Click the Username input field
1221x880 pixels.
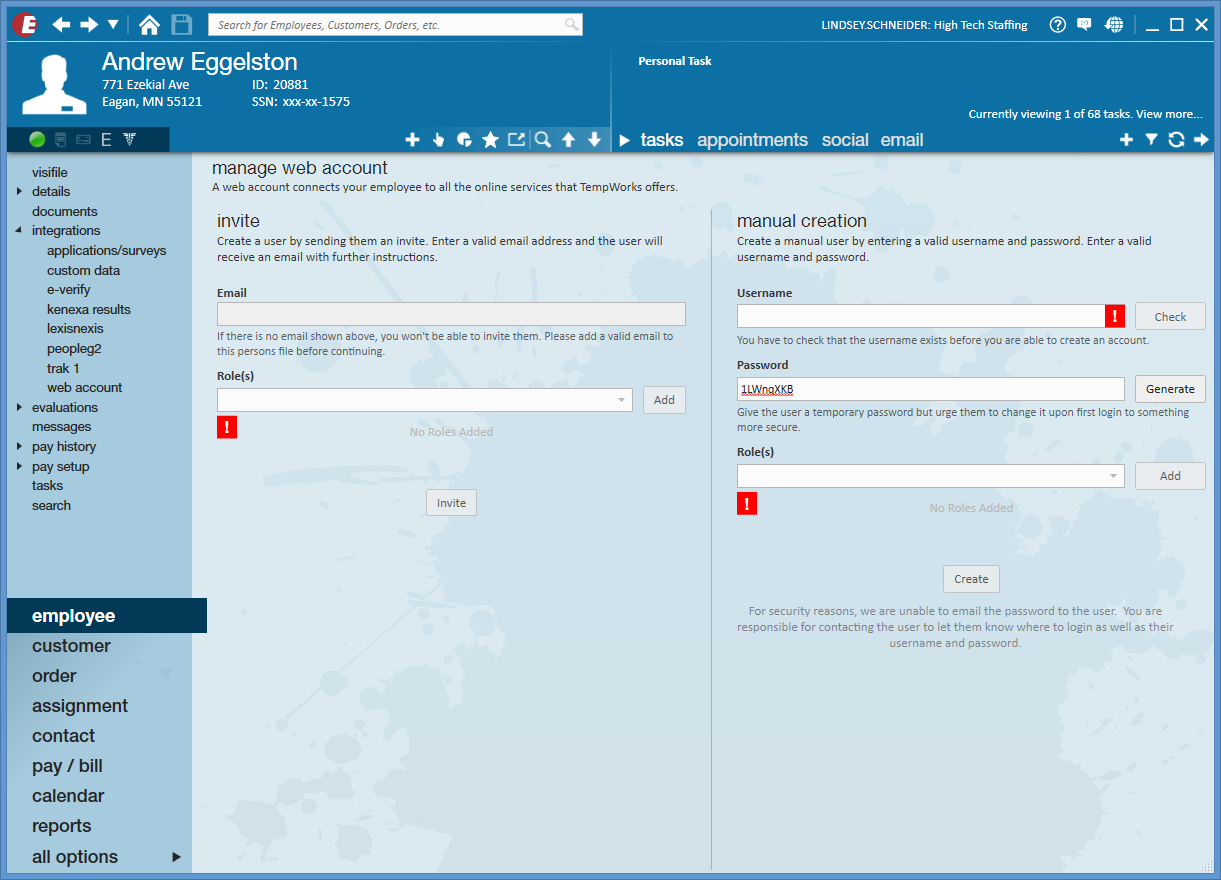921,316
